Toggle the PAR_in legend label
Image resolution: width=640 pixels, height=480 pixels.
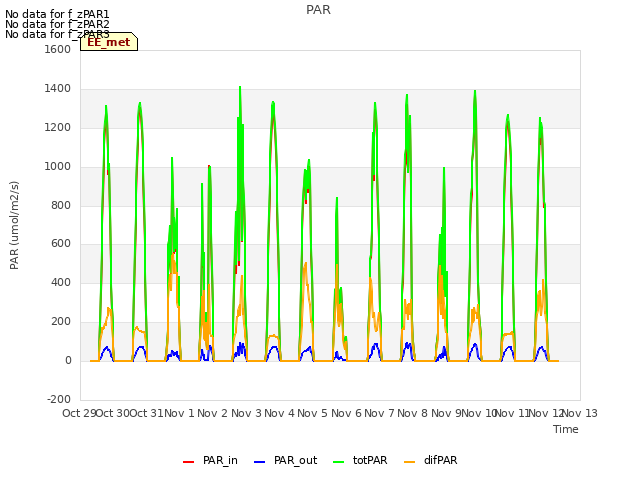[x=220, y=460]
